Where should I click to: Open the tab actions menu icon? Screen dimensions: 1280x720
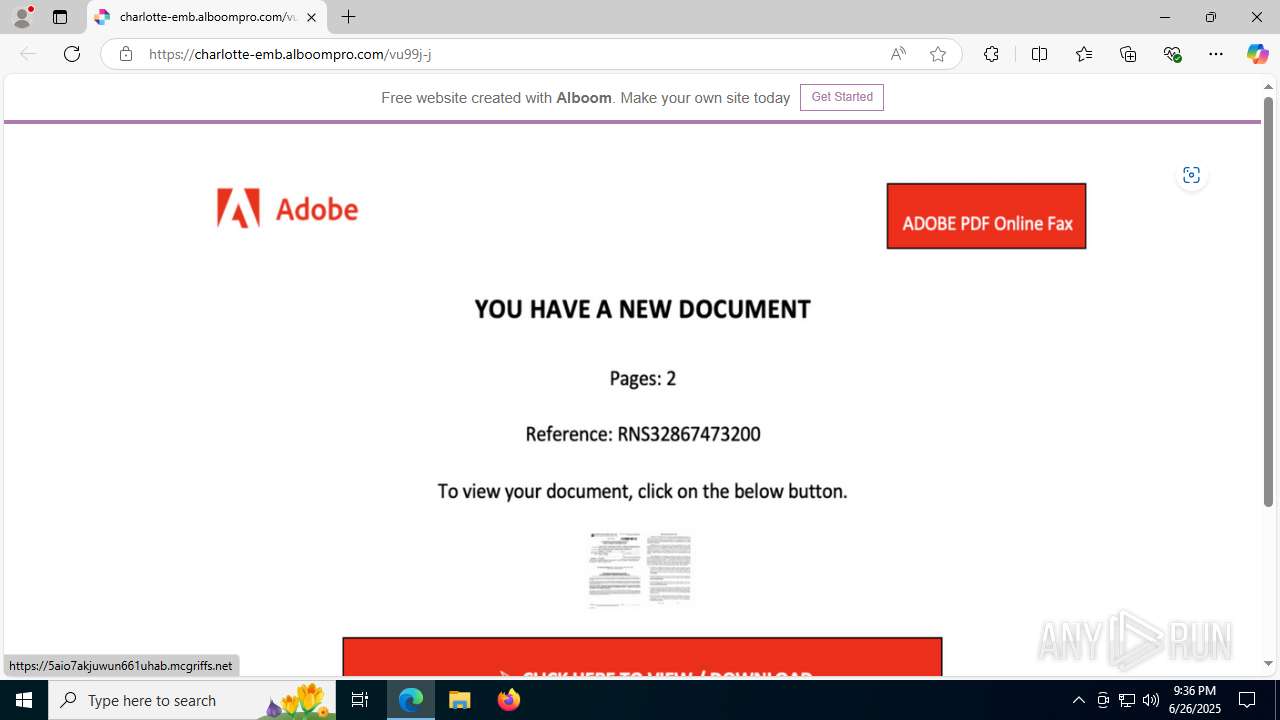tap(60, 17)
